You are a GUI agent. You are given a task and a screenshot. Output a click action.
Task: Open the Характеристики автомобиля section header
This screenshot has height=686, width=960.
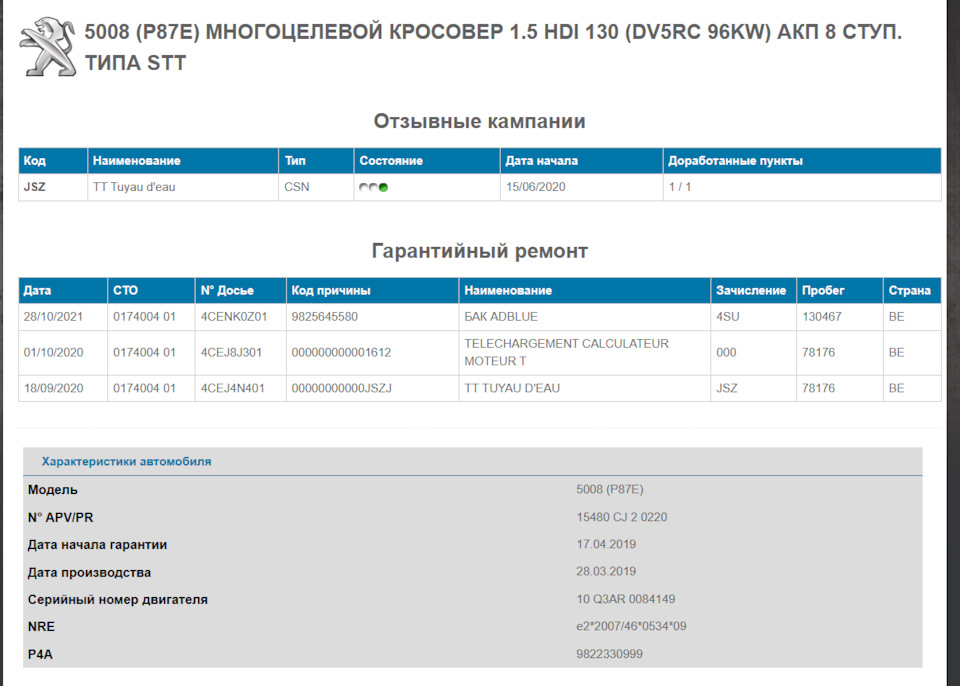tap(126, 461)
